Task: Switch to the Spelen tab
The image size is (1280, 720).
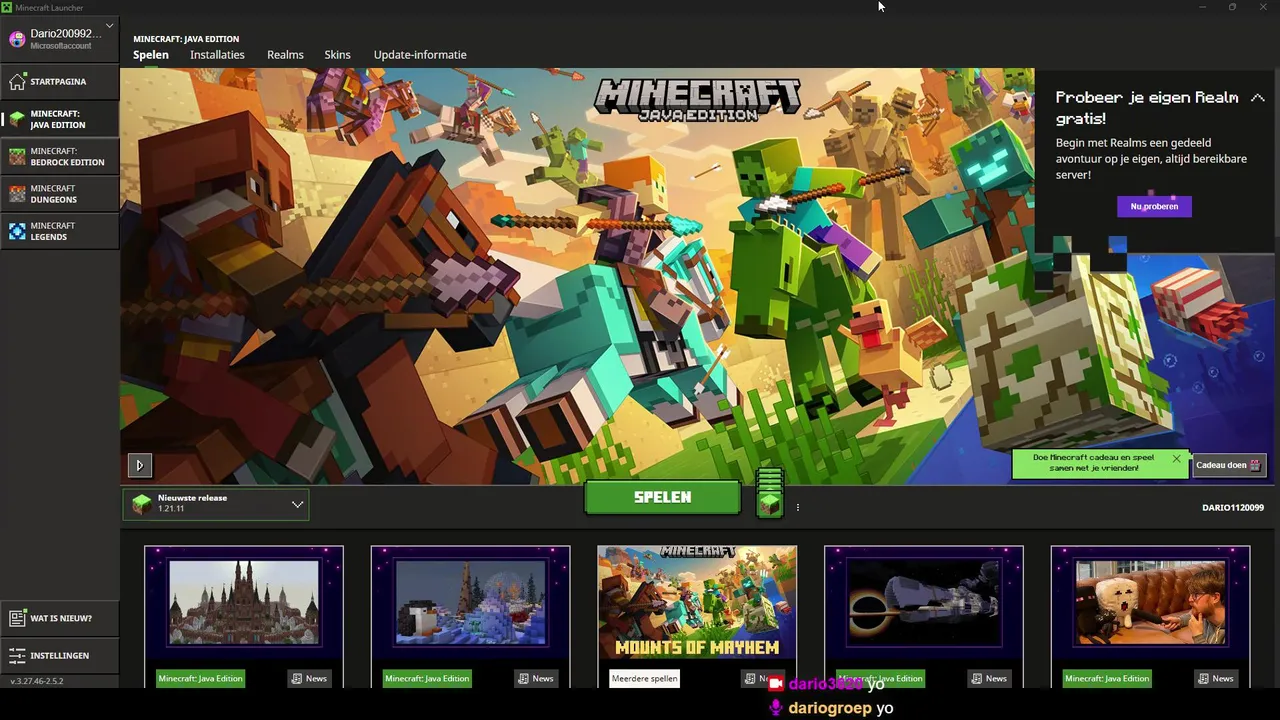Action: 151,55
